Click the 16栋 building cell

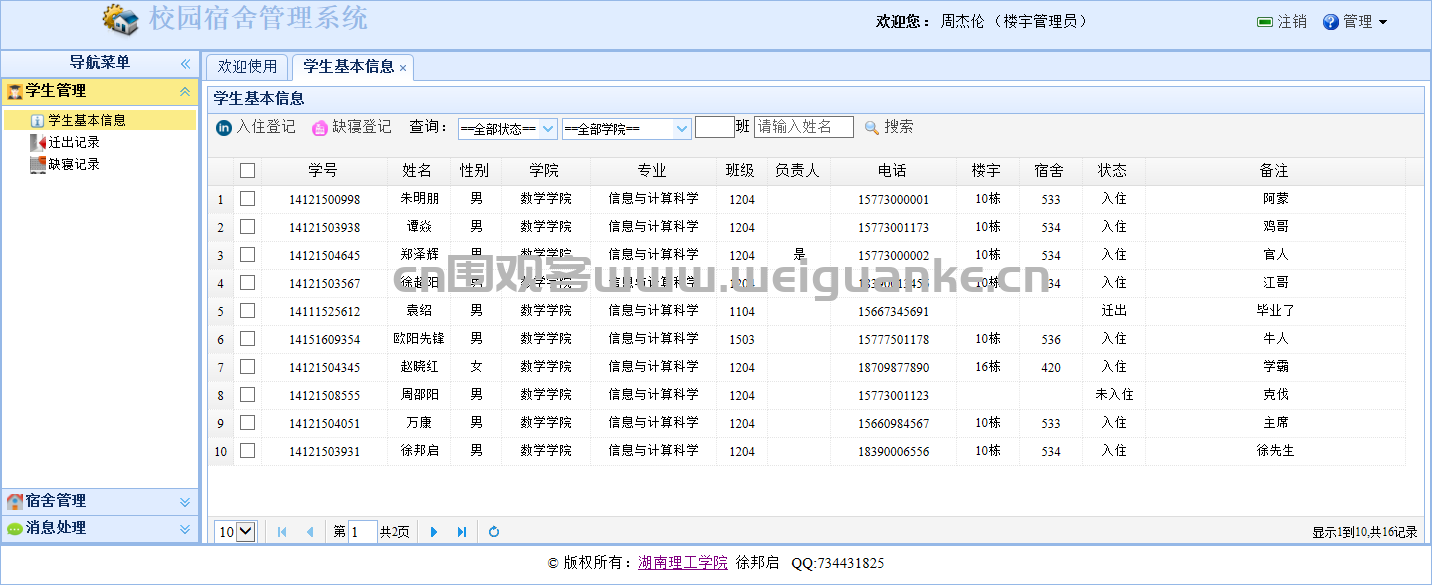[987, 367]
